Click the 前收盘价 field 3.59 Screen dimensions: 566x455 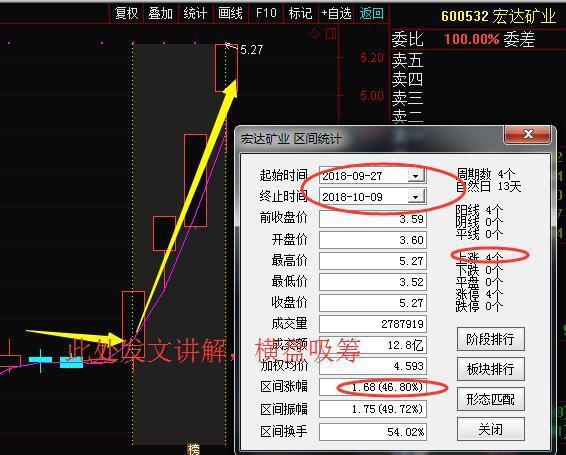click(x=373, y=219)
